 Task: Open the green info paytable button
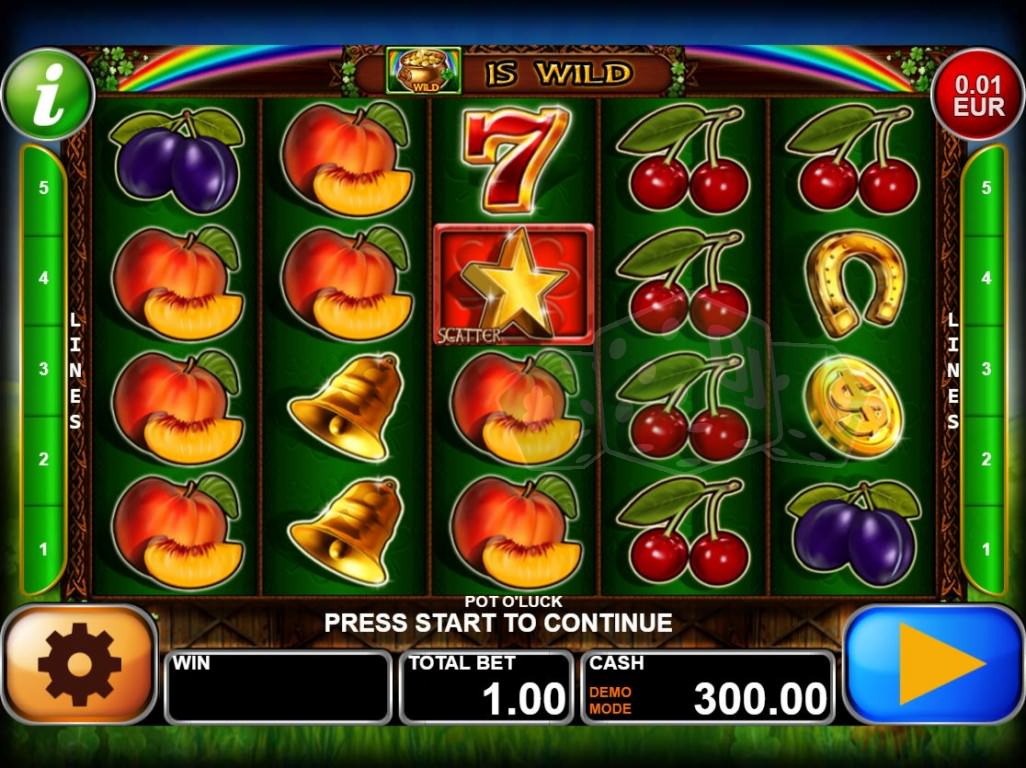click(48, 95)
